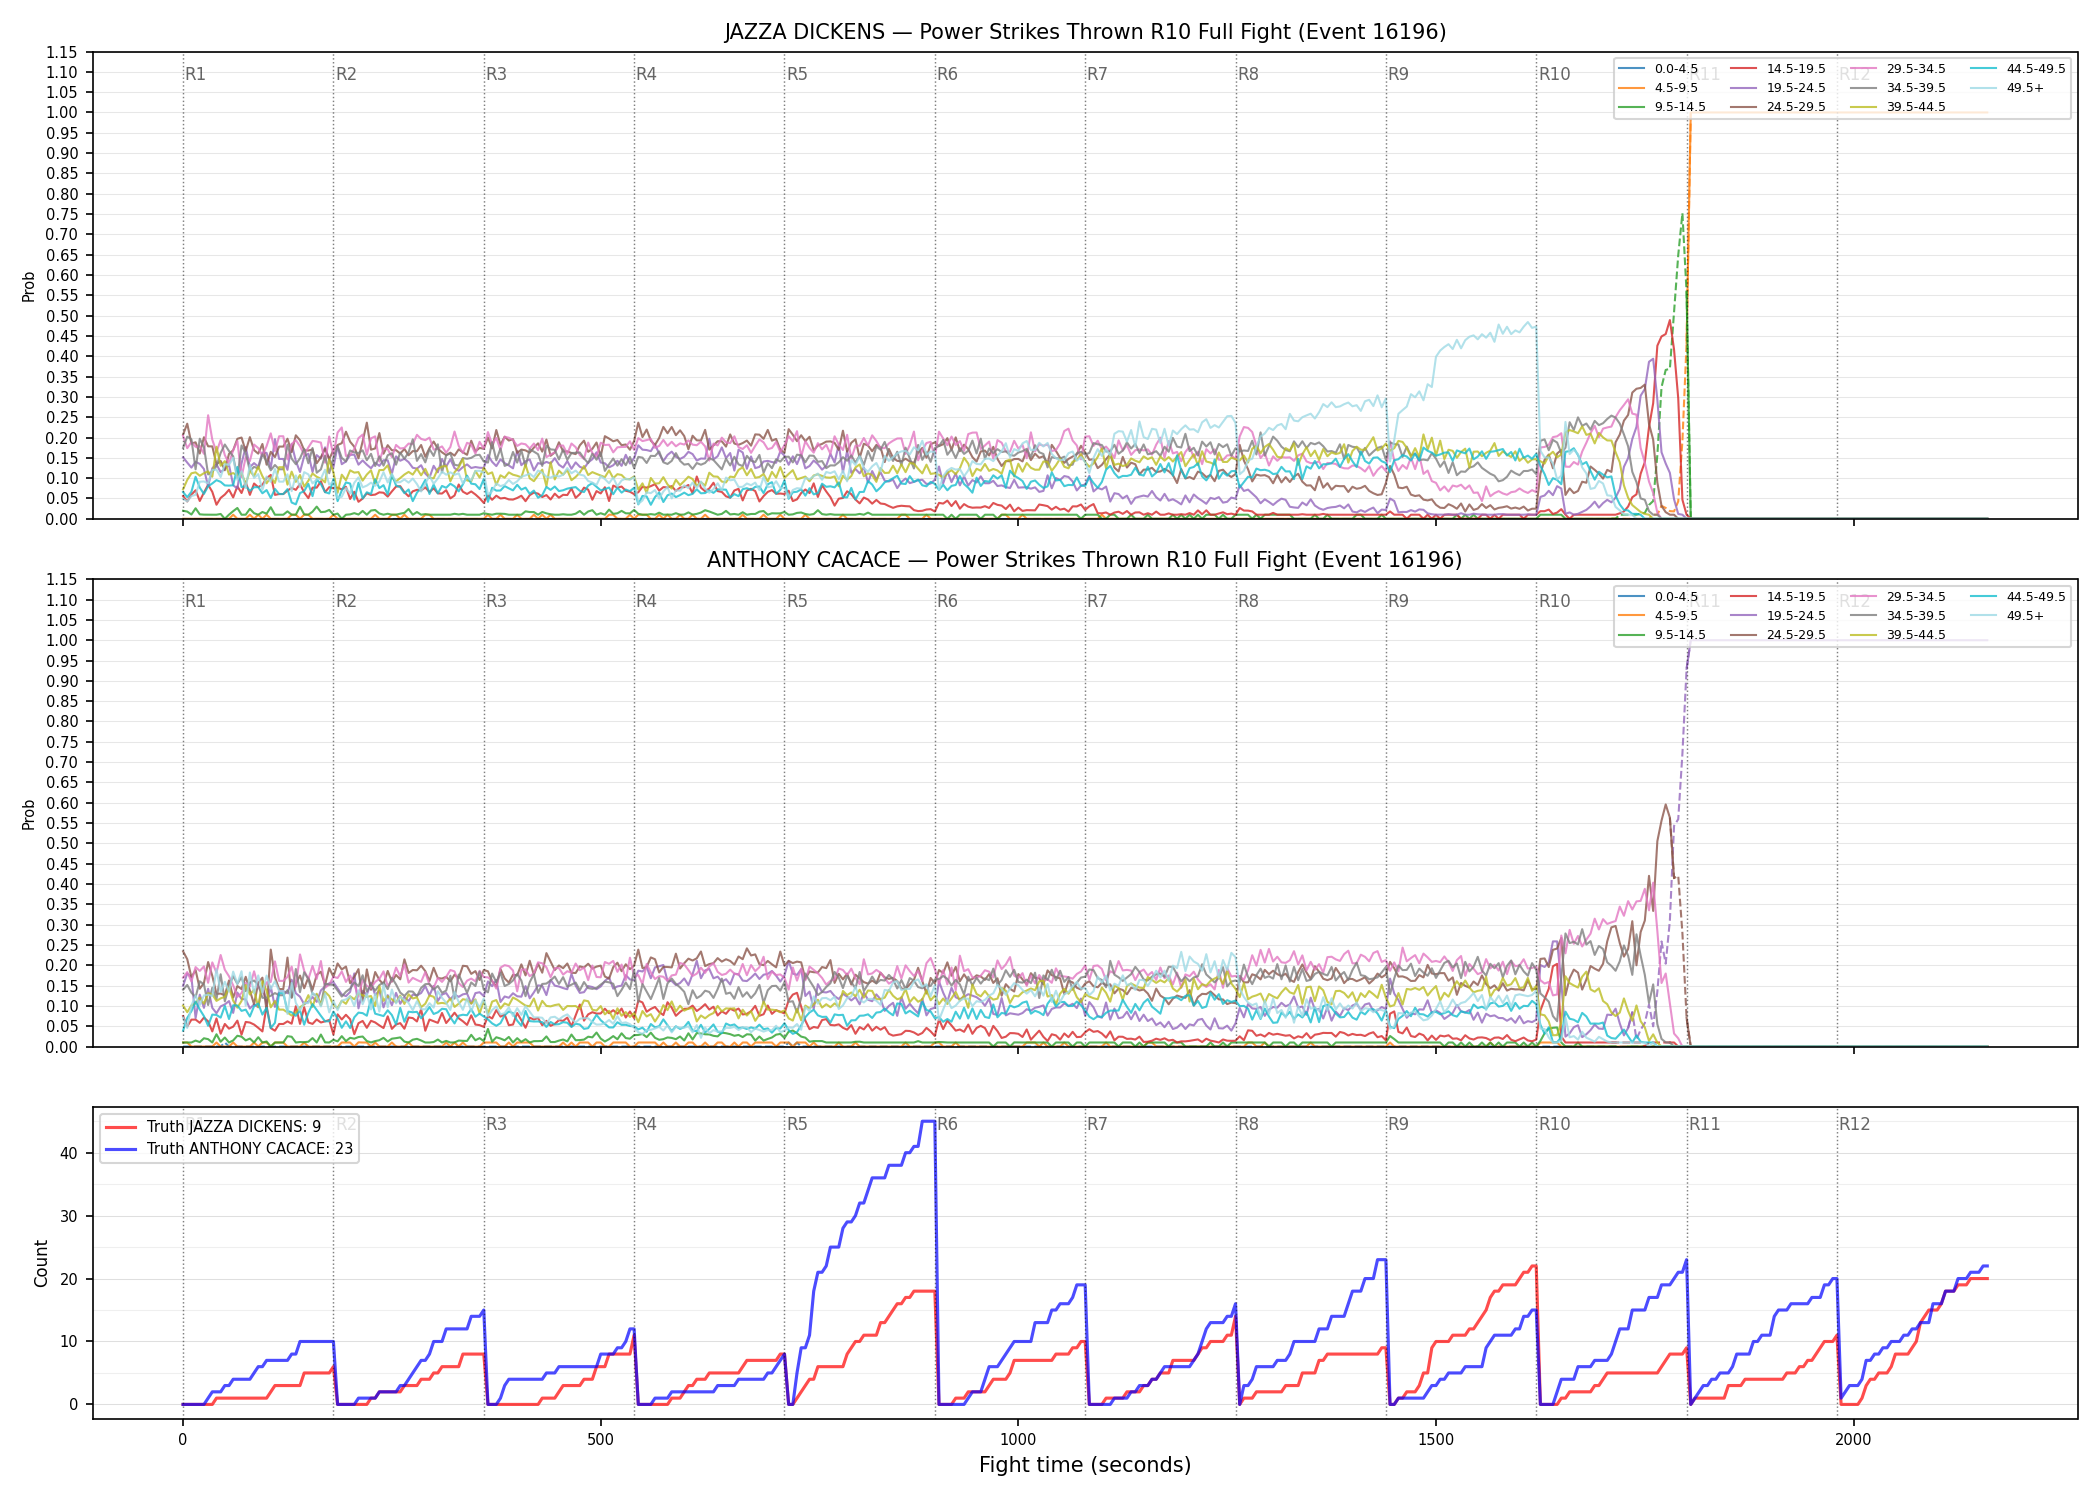
Task: Pick 14.5-19.5 legend entry in Anthony Cacace chart
Action: 1778,597
